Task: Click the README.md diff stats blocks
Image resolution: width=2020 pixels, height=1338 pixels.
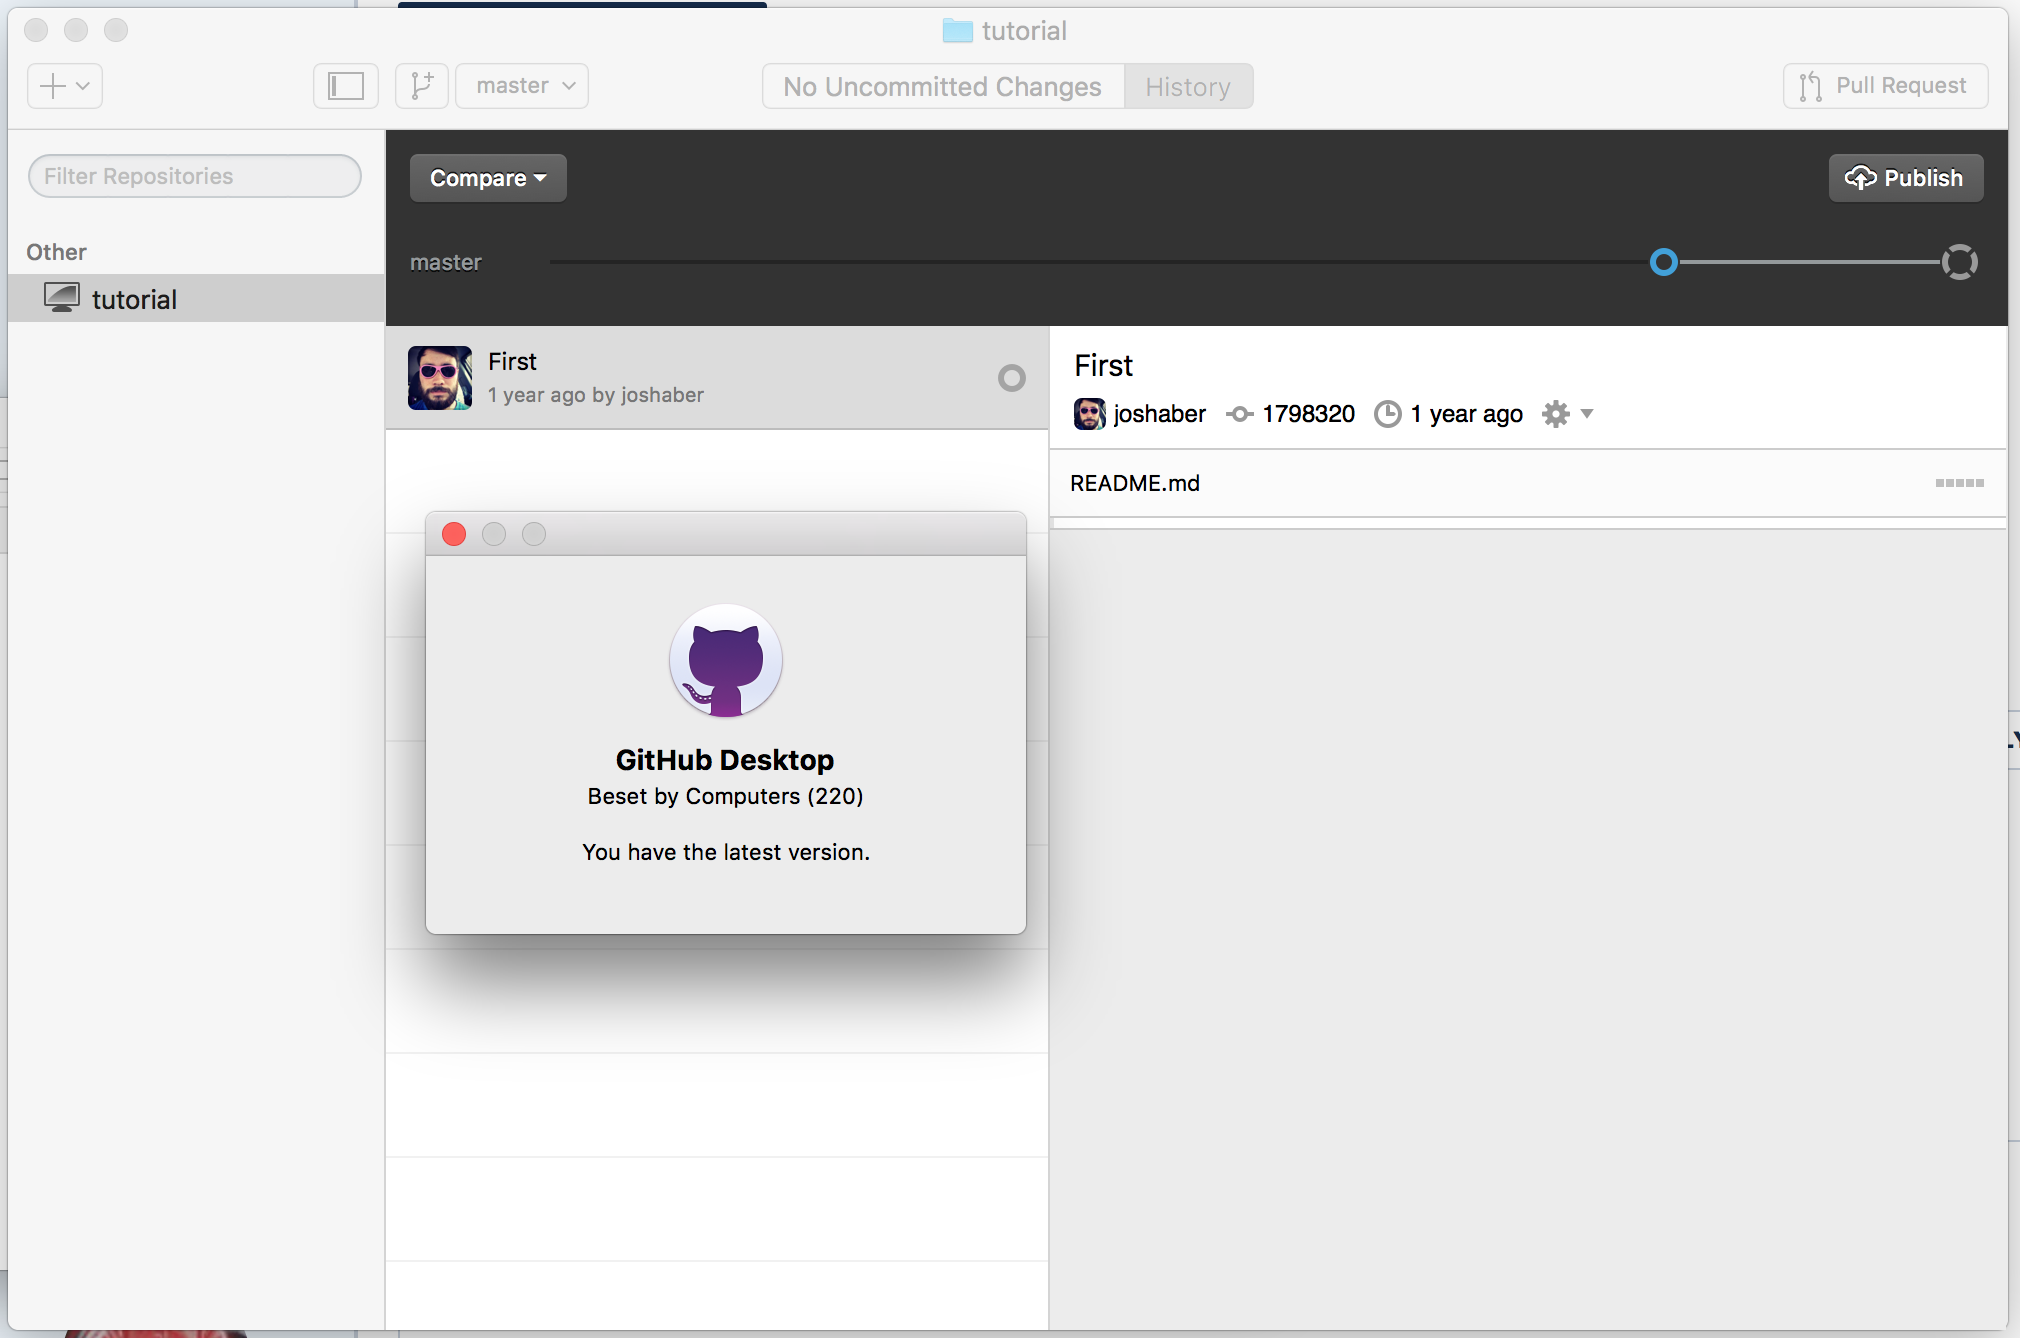Action: coord(1959,483)
